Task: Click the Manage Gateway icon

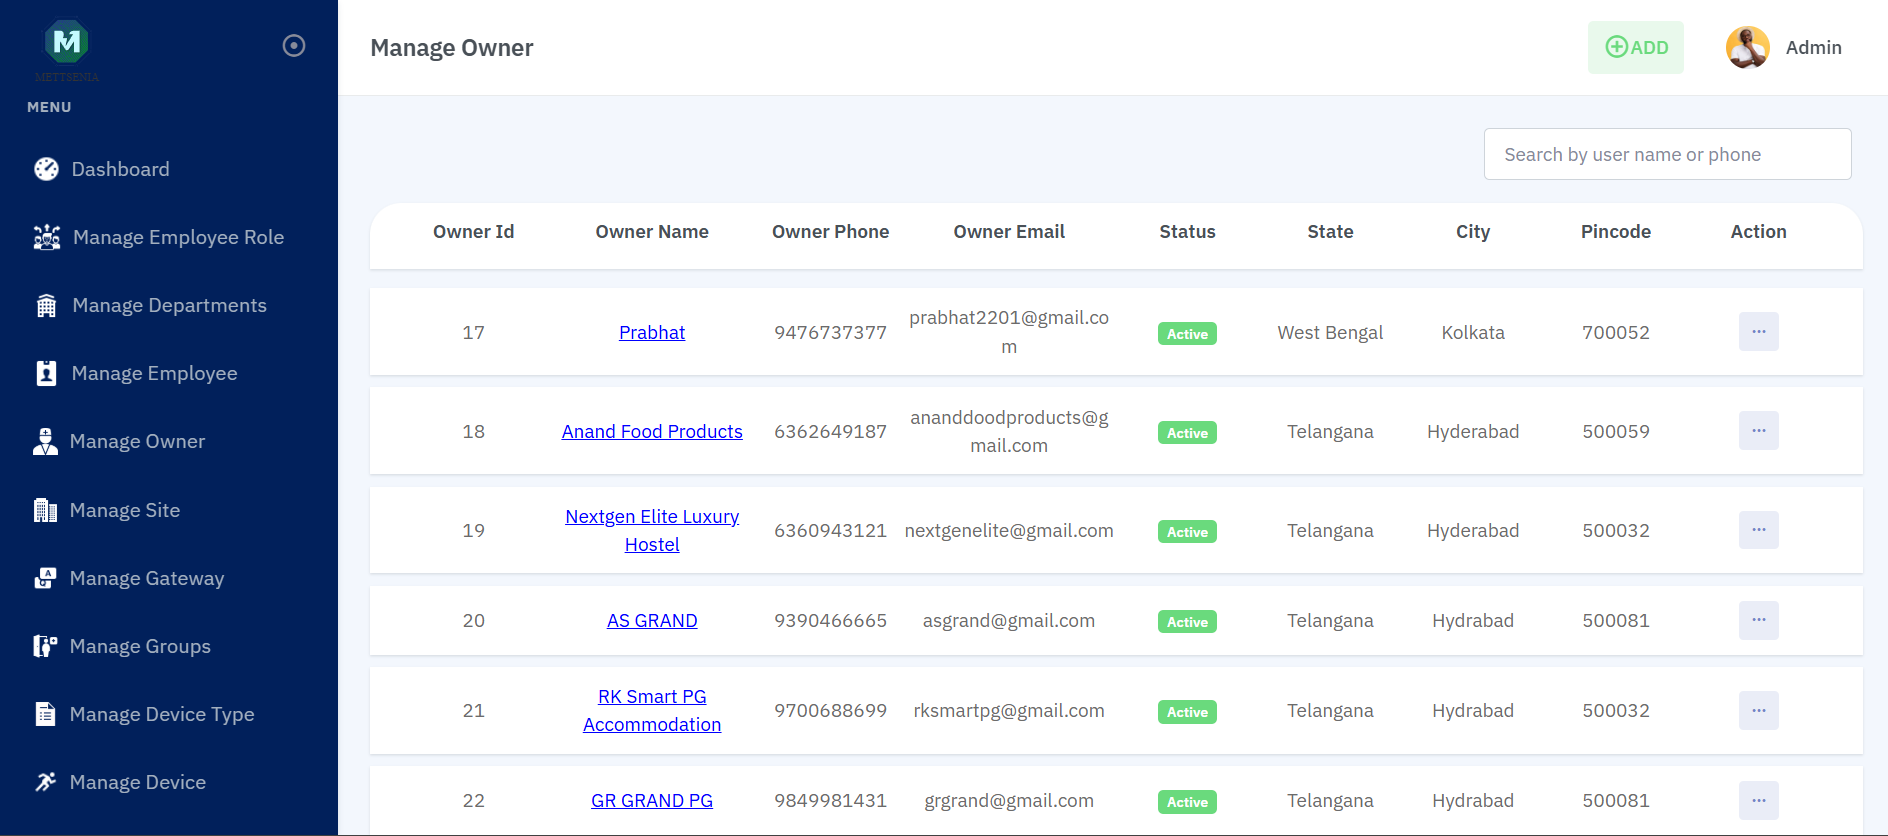Action: [x=46, y=579]
